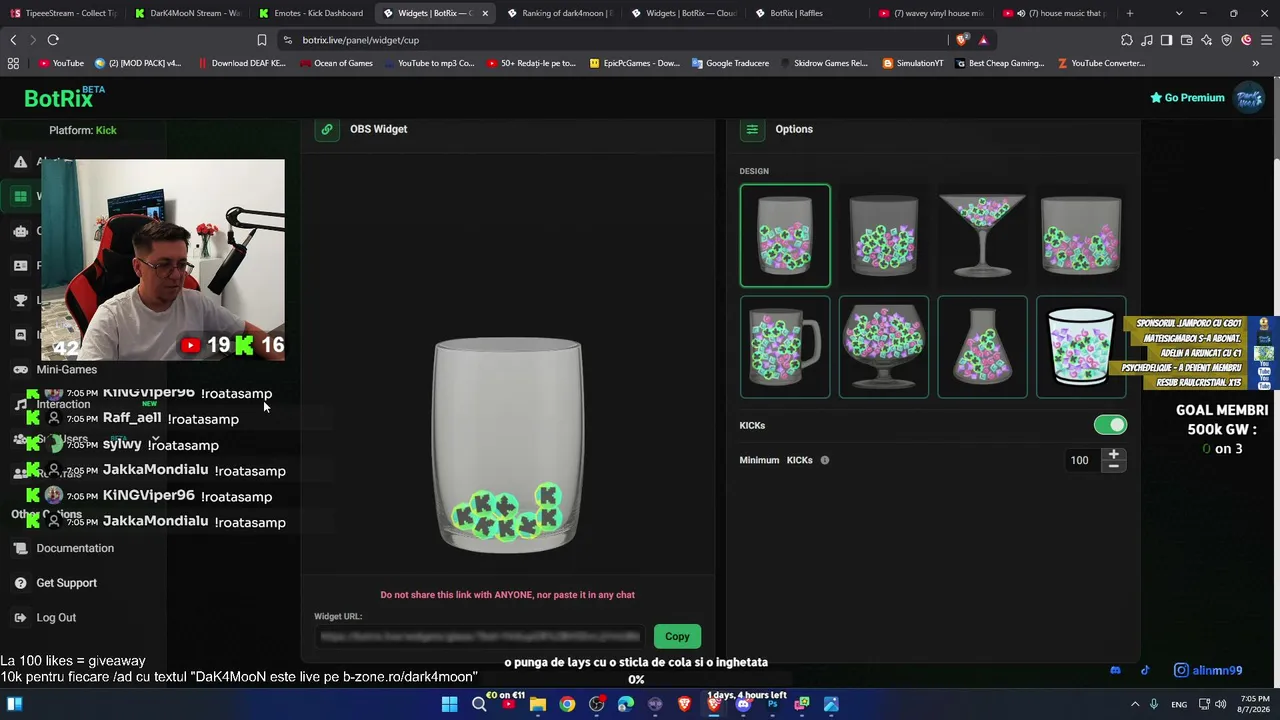
Task: Open the EpicPcGames bookmark
Action: coord(635,63)
